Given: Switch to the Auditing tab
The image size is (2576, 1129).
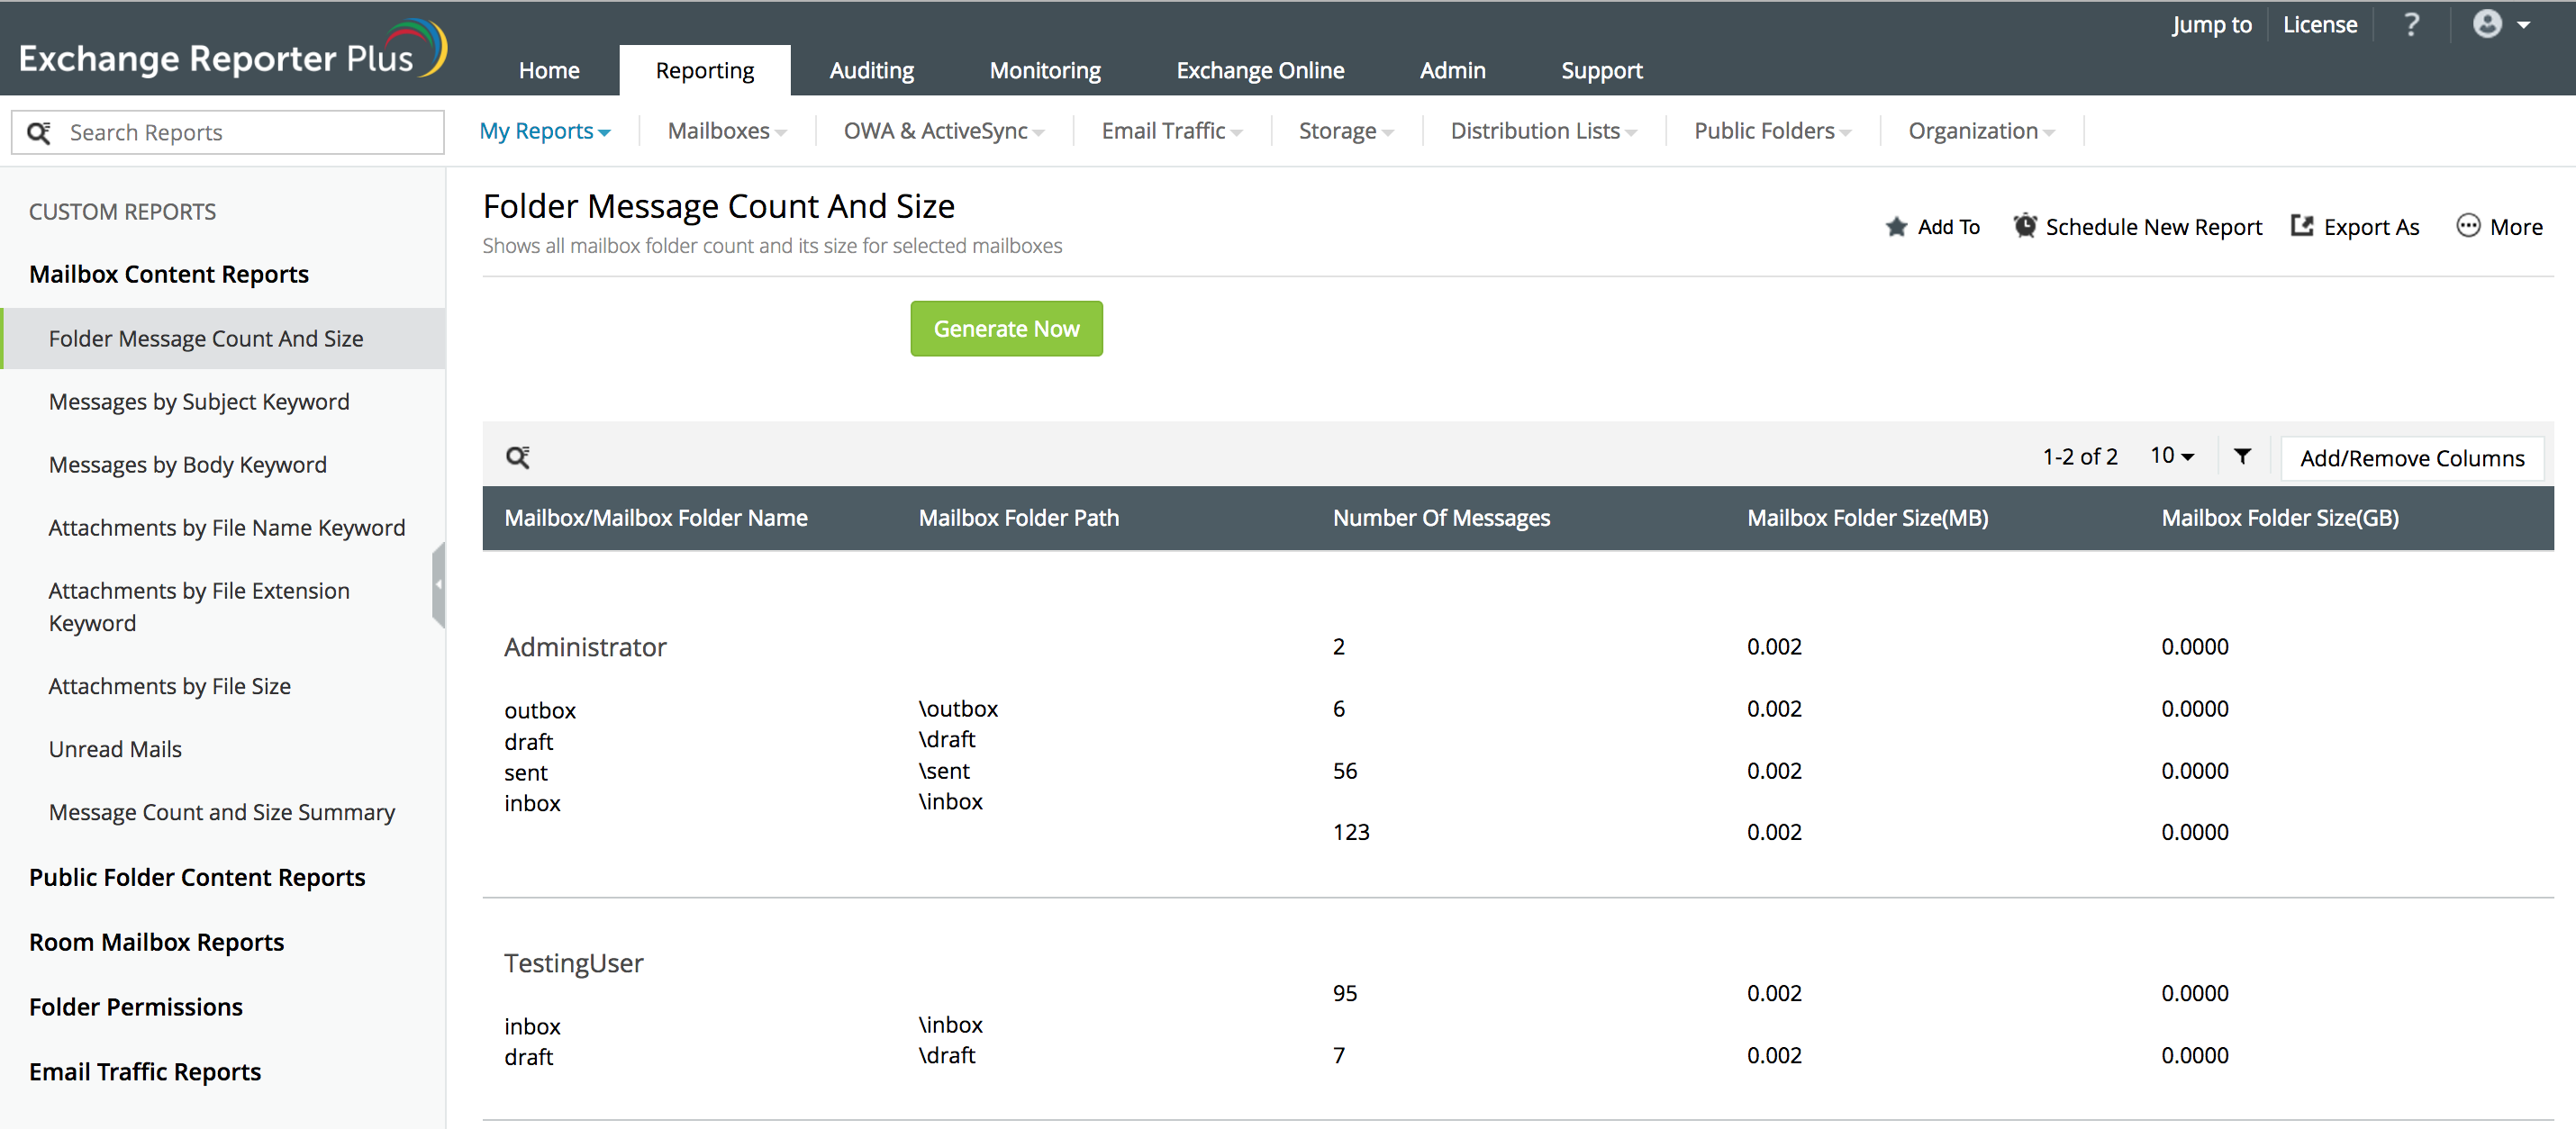Looking at the screenshot, I should click(871, 70).
